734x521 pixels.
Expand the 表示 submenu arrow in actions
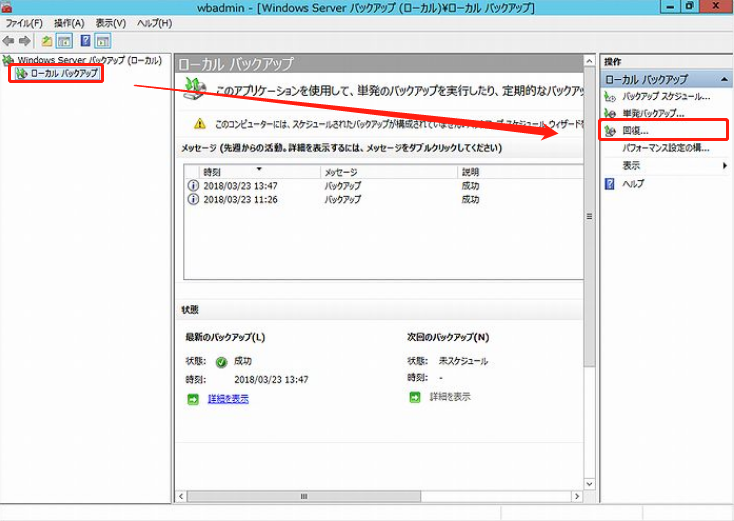725,165
